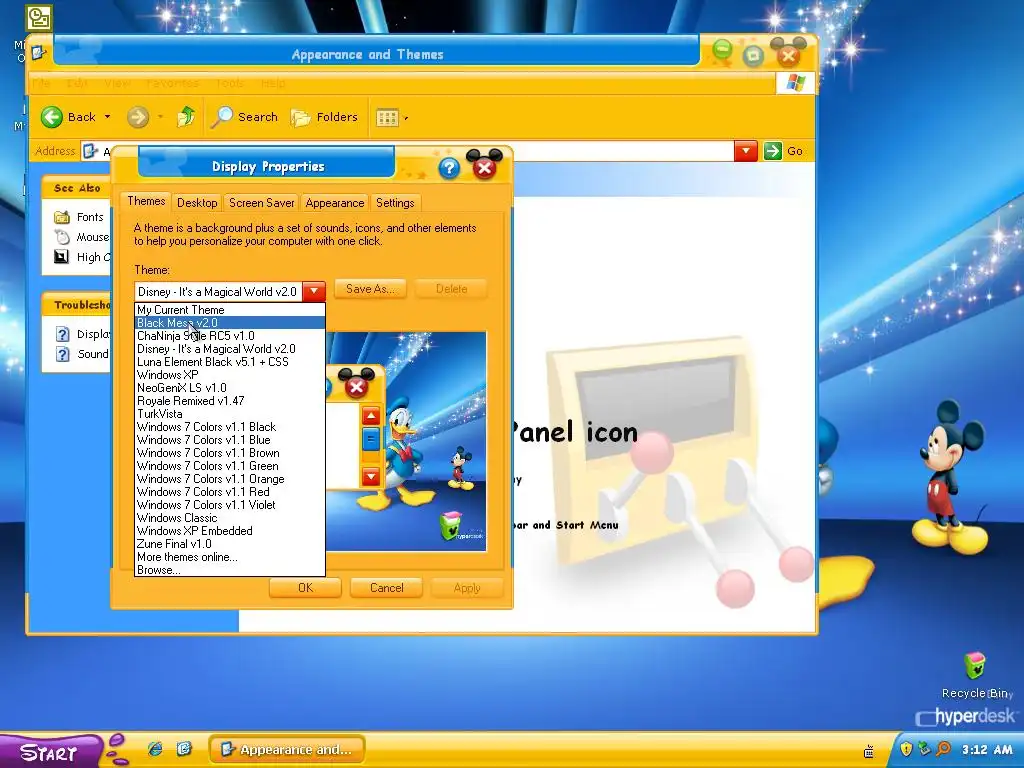Click OK in Display Properties
The width and height of the screenshot is (1024, 768).
pyautogui.click(x=305, y=588)
